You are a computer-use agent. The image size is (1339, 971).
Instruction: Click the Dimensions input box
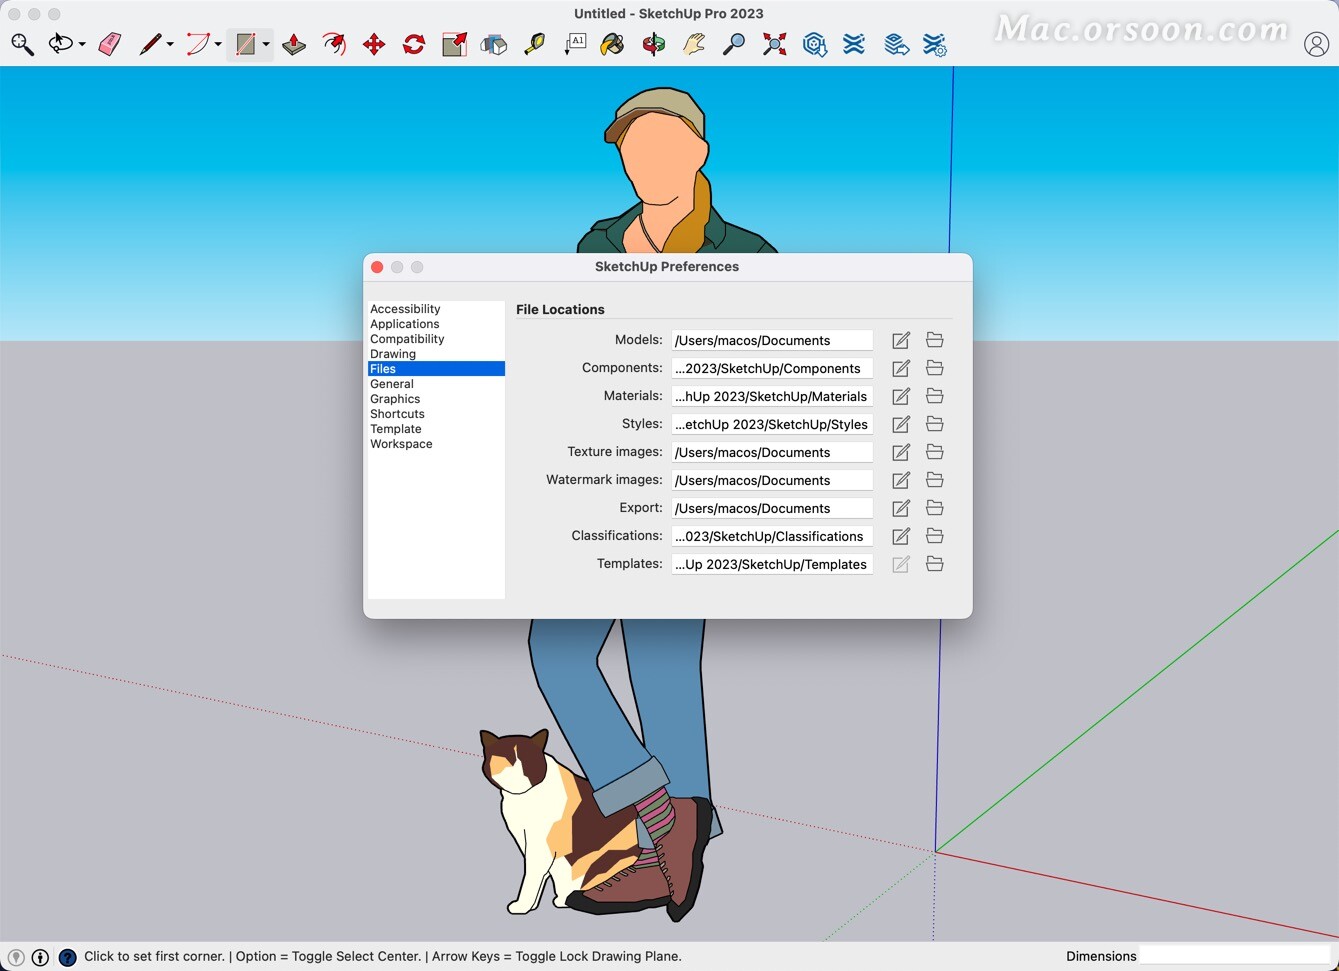click(1235, 956)
